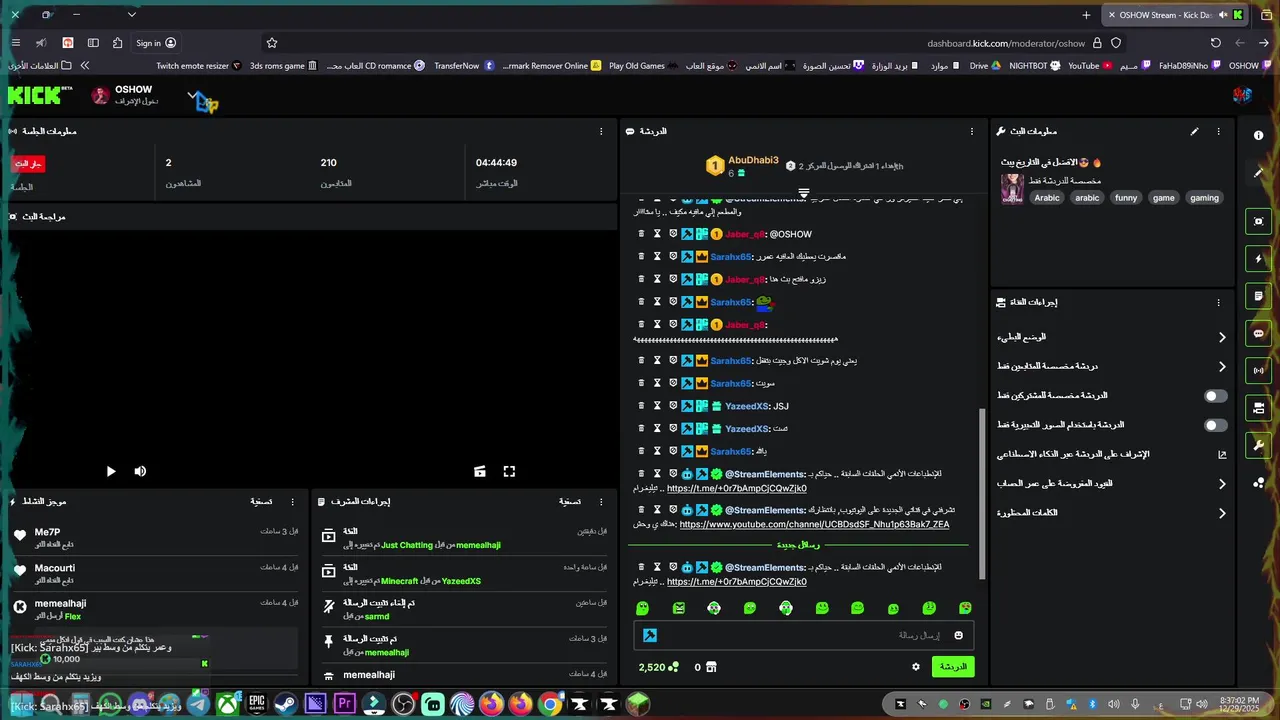Filter the moderator actions list

(569, 501)
